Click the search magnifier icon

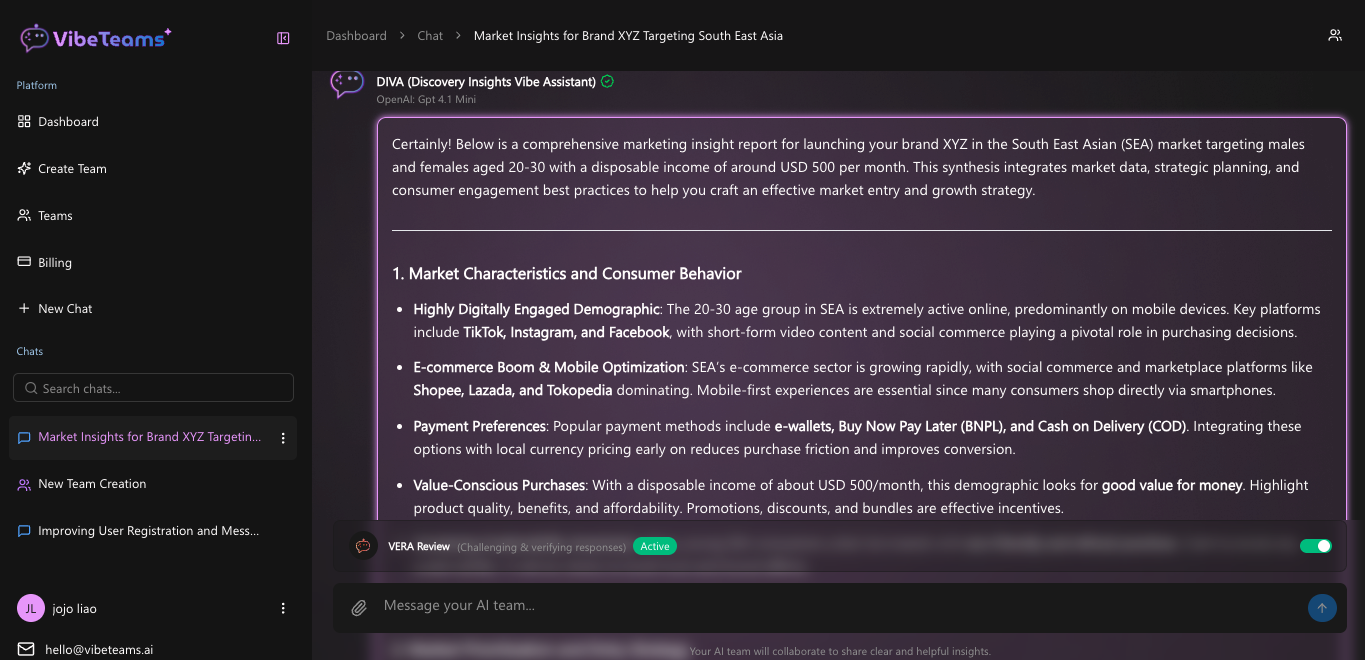pyautogui.click(x=30, y=388)
